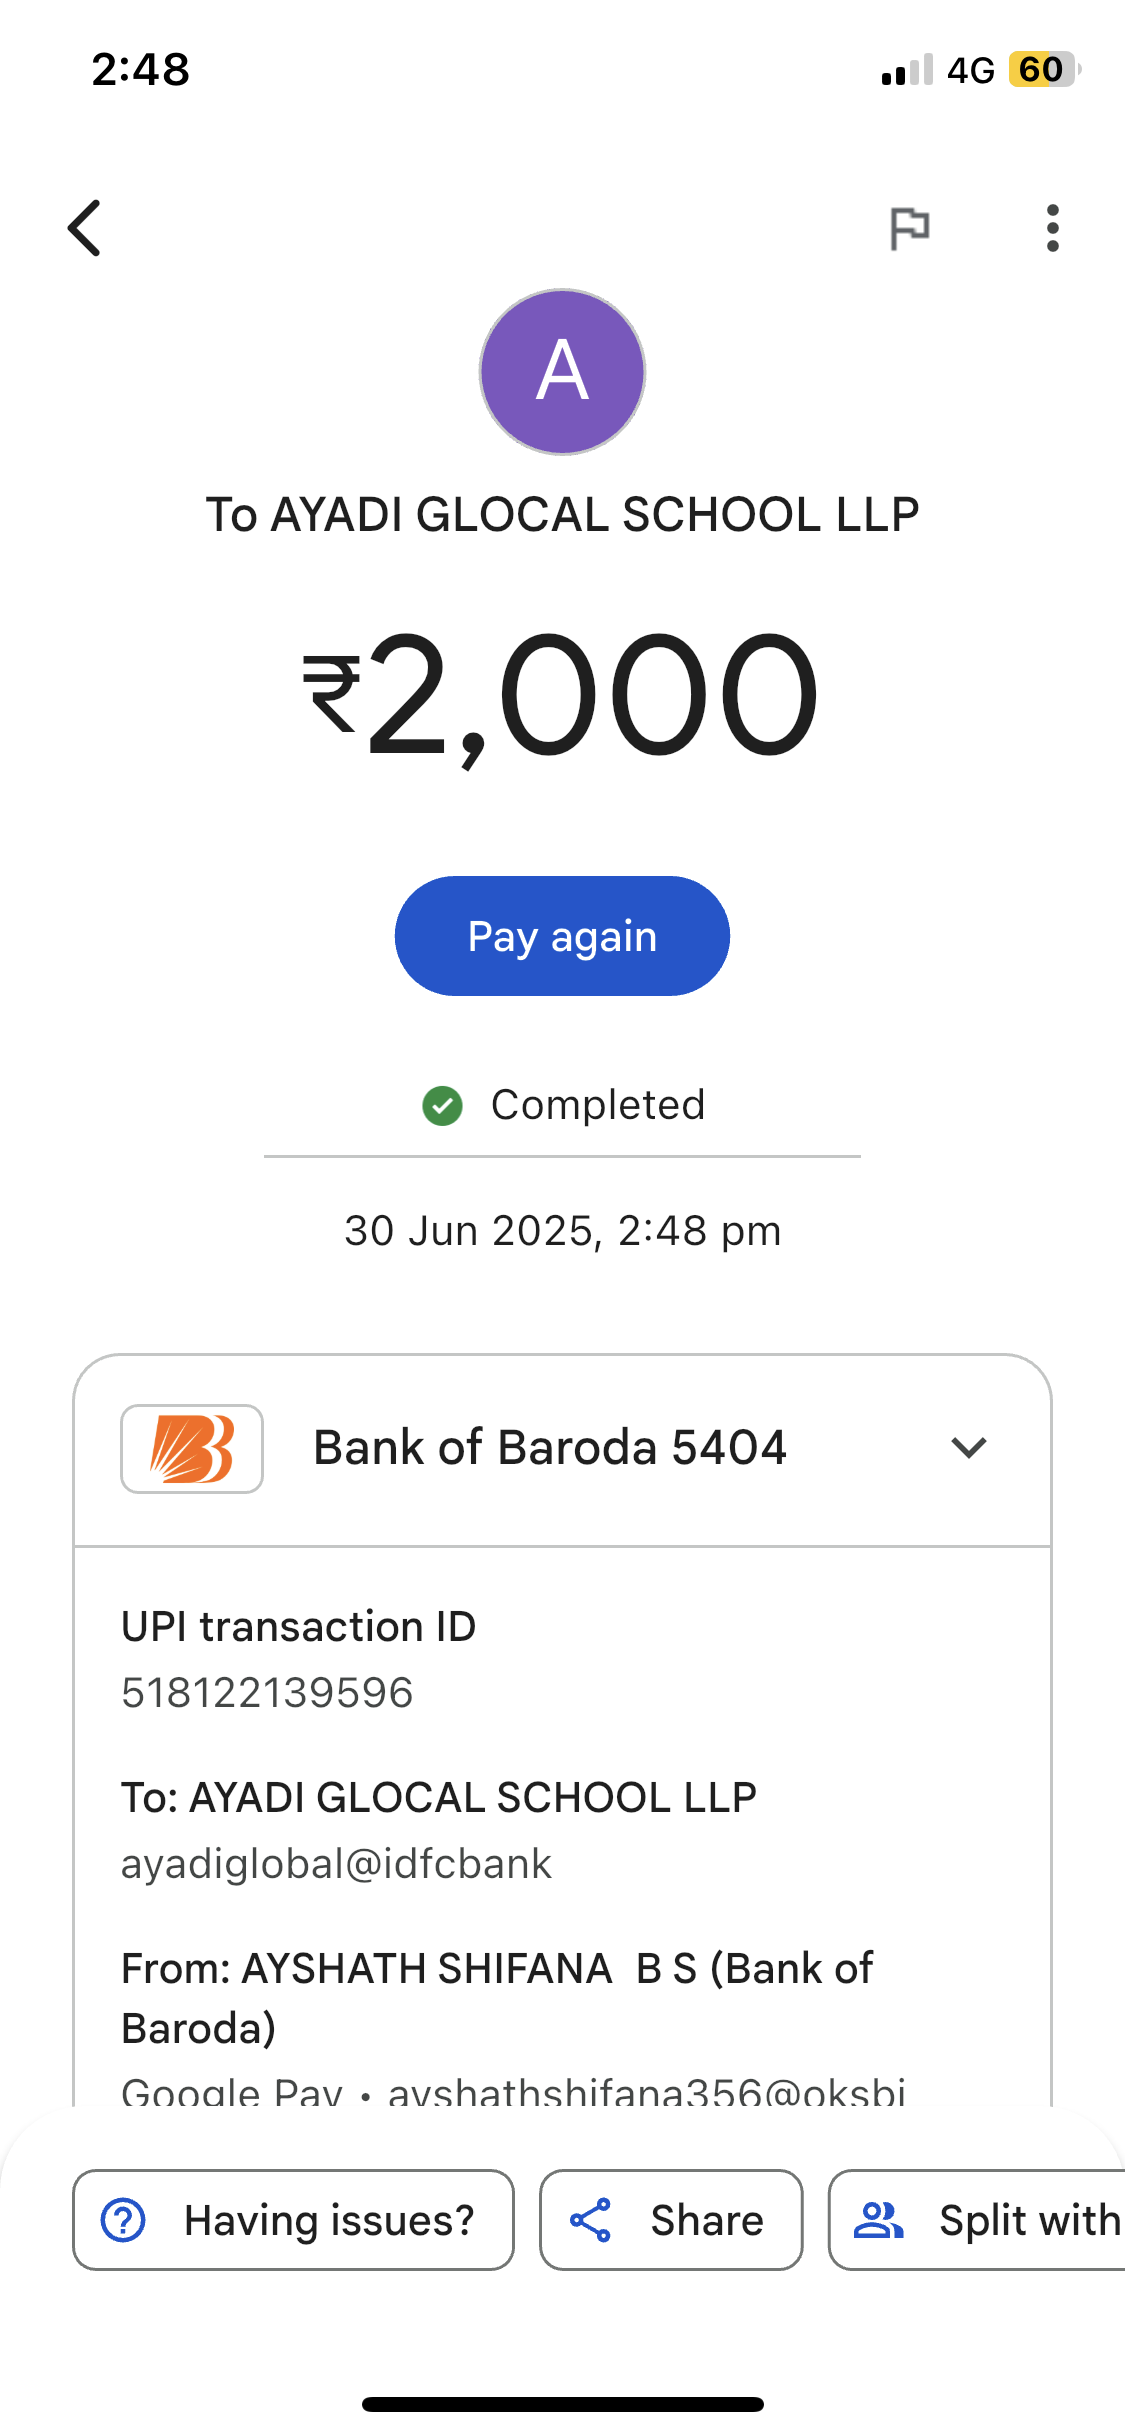Tap the question mark help icon
Screen dimensions: 1125x2436
click(124, 2220)
